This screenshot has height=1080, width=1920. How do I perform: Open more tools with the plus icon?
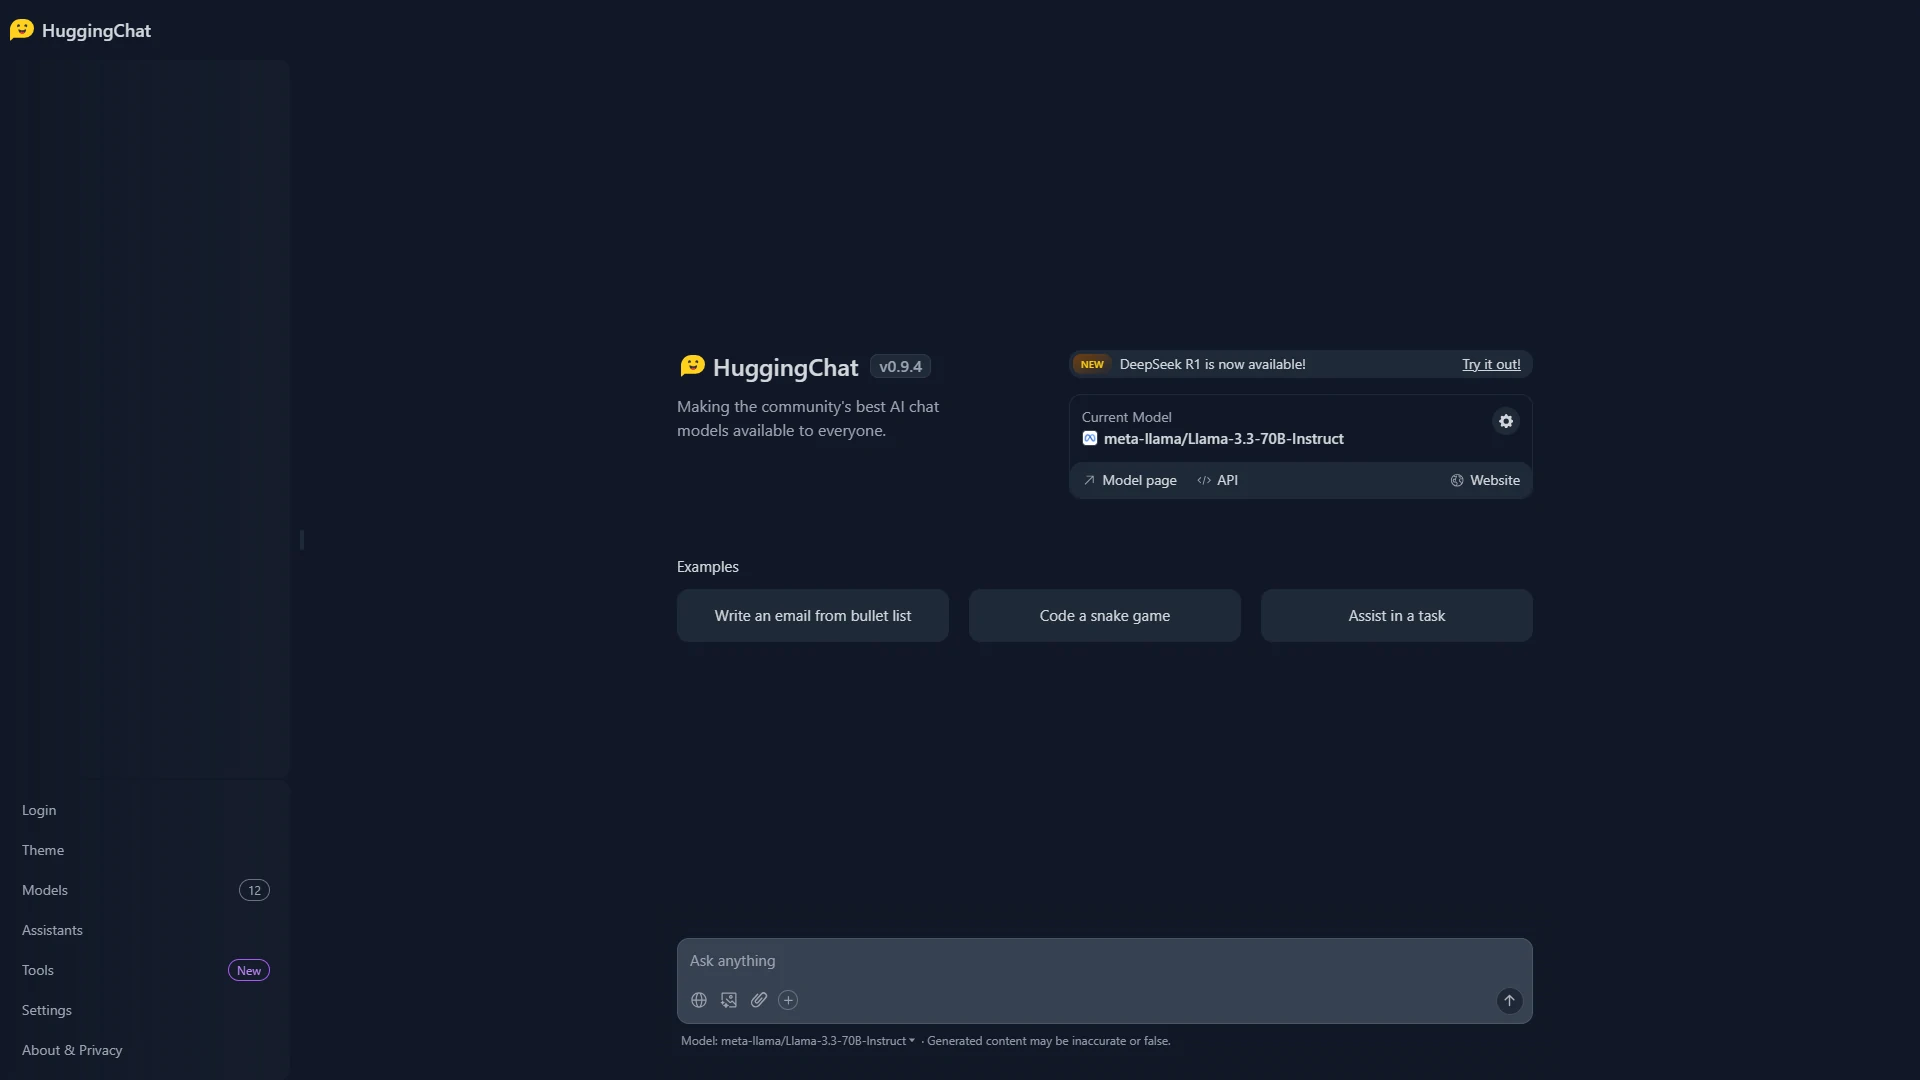pos(788,1000)
